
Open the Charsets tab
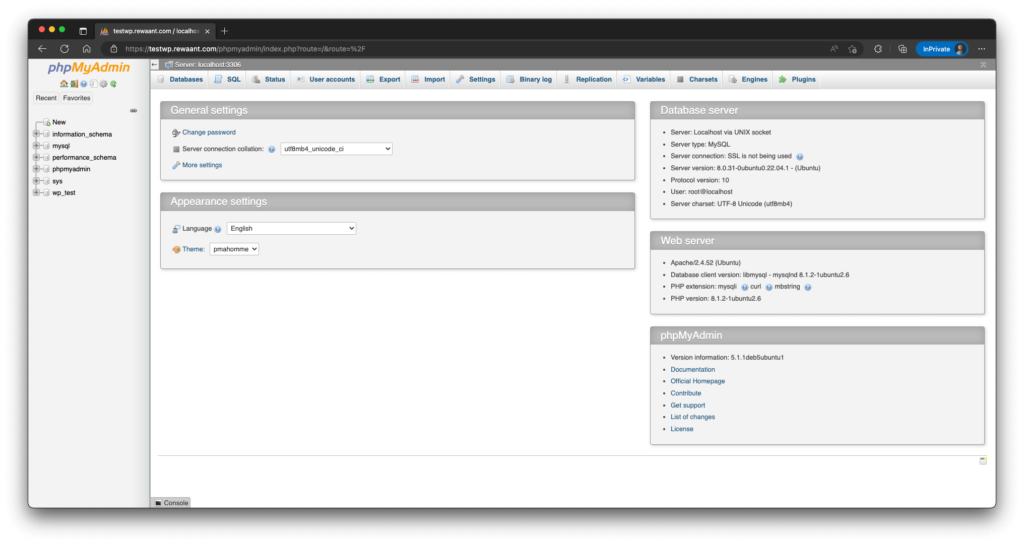coord(696,80)
